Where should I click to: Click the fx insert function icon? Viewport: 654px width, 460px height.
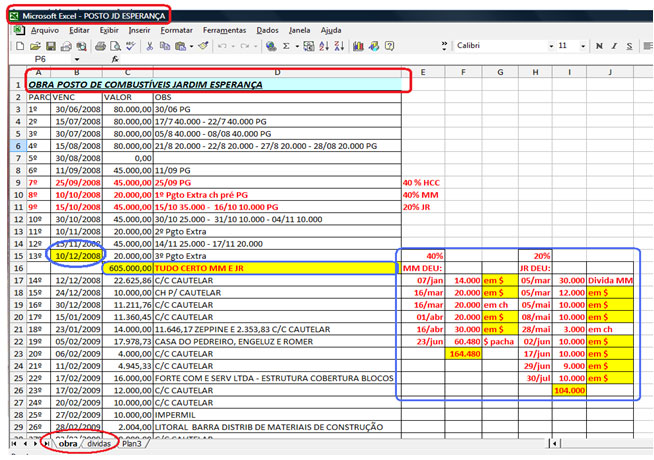(x=115, y=59)
